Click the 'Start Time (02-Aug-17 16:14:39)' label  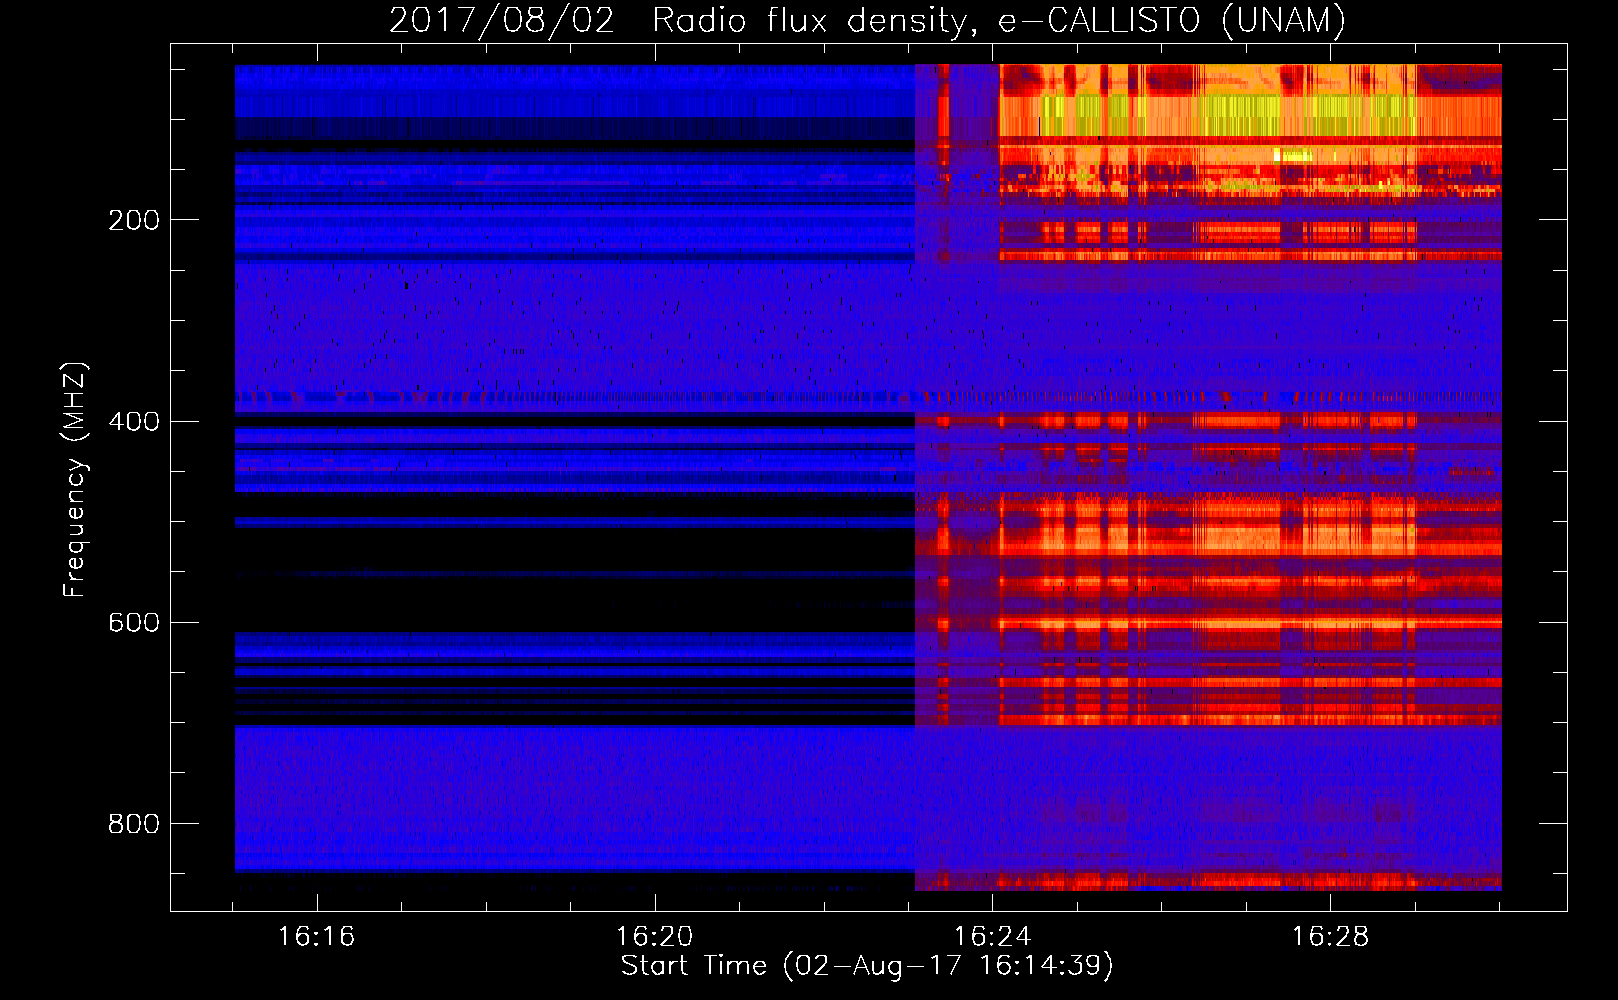click(x=867, y=966)
